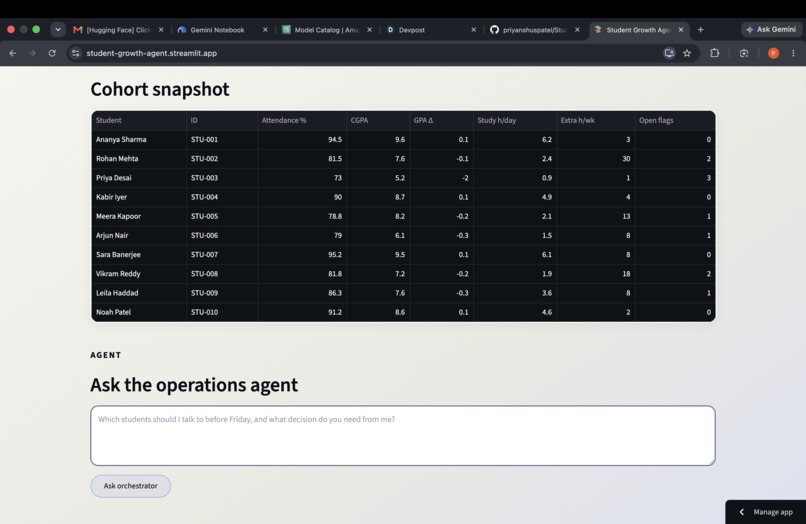The width and height of the screenshot is (806, 524).
Task: Open a new tab with plus icon
Action: coord(700,30)
